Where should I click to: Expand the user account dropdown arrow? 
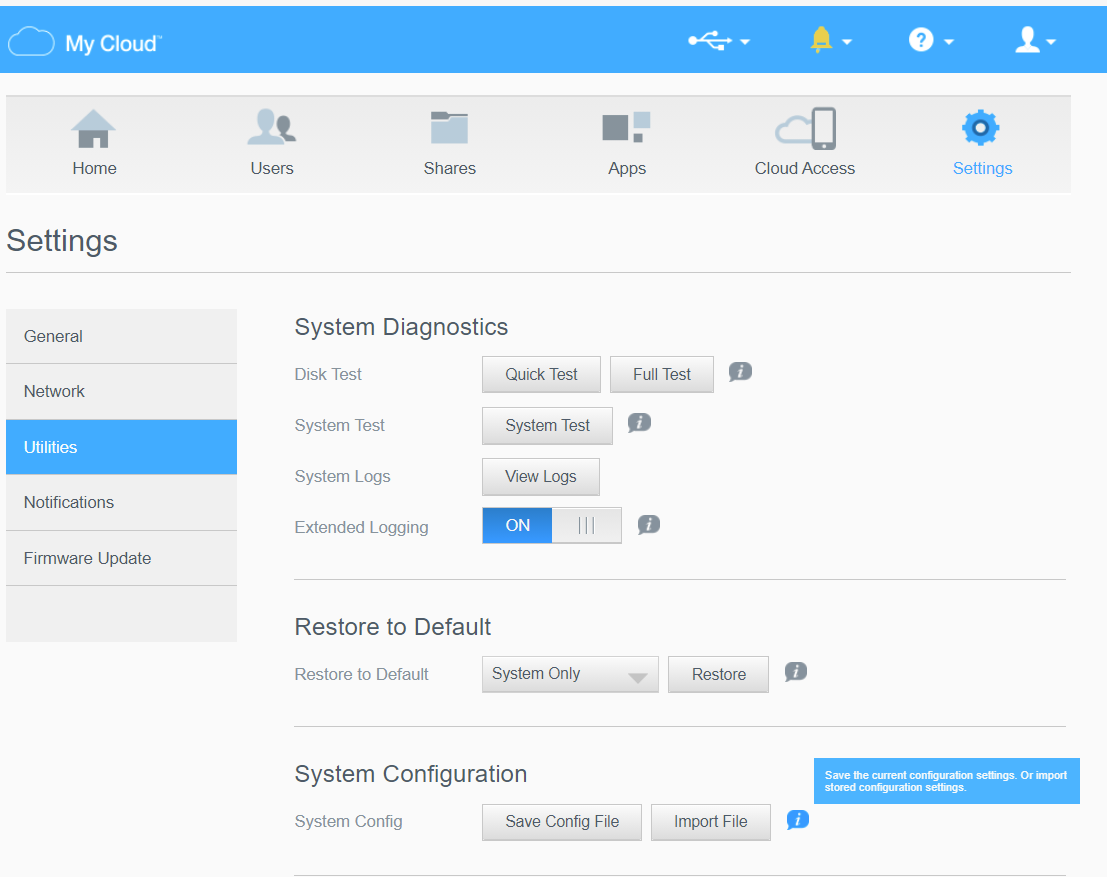click(1051, 42)
